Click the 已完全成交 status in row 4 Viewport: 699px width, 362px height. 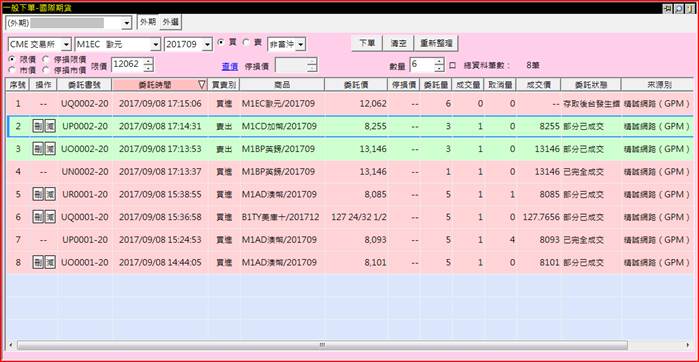584,172
